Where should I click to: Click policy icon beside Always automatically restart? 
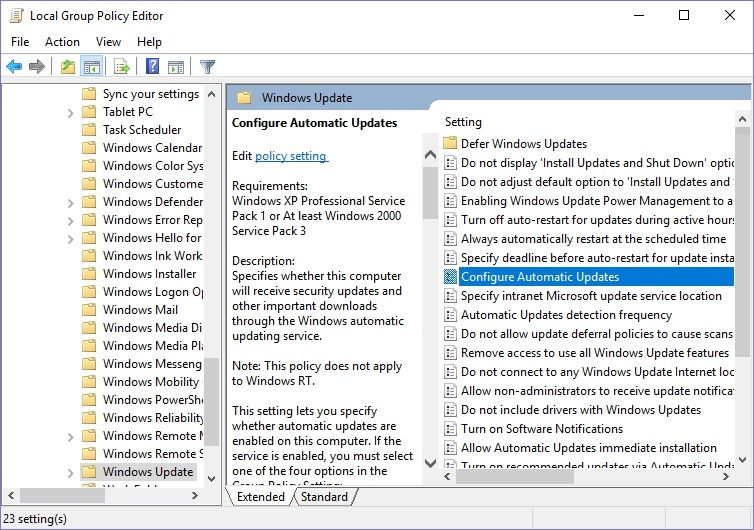pos(450,239)
